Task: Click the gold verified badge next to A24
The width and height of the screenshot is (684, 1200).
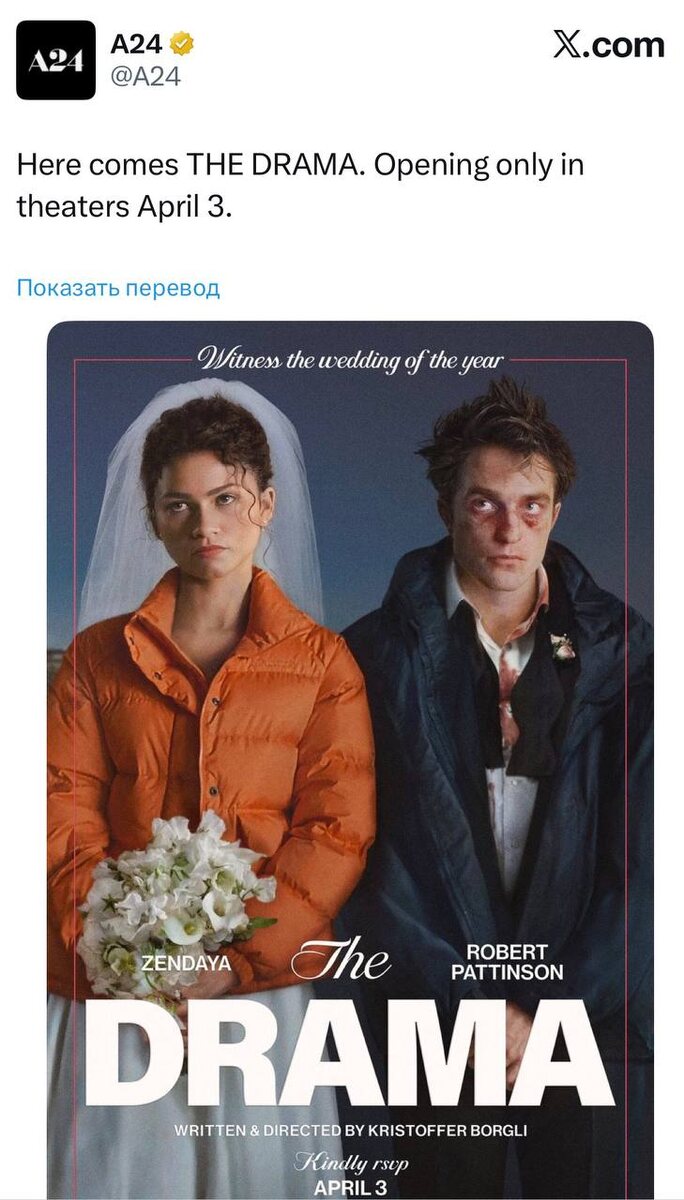Action: 182,44
